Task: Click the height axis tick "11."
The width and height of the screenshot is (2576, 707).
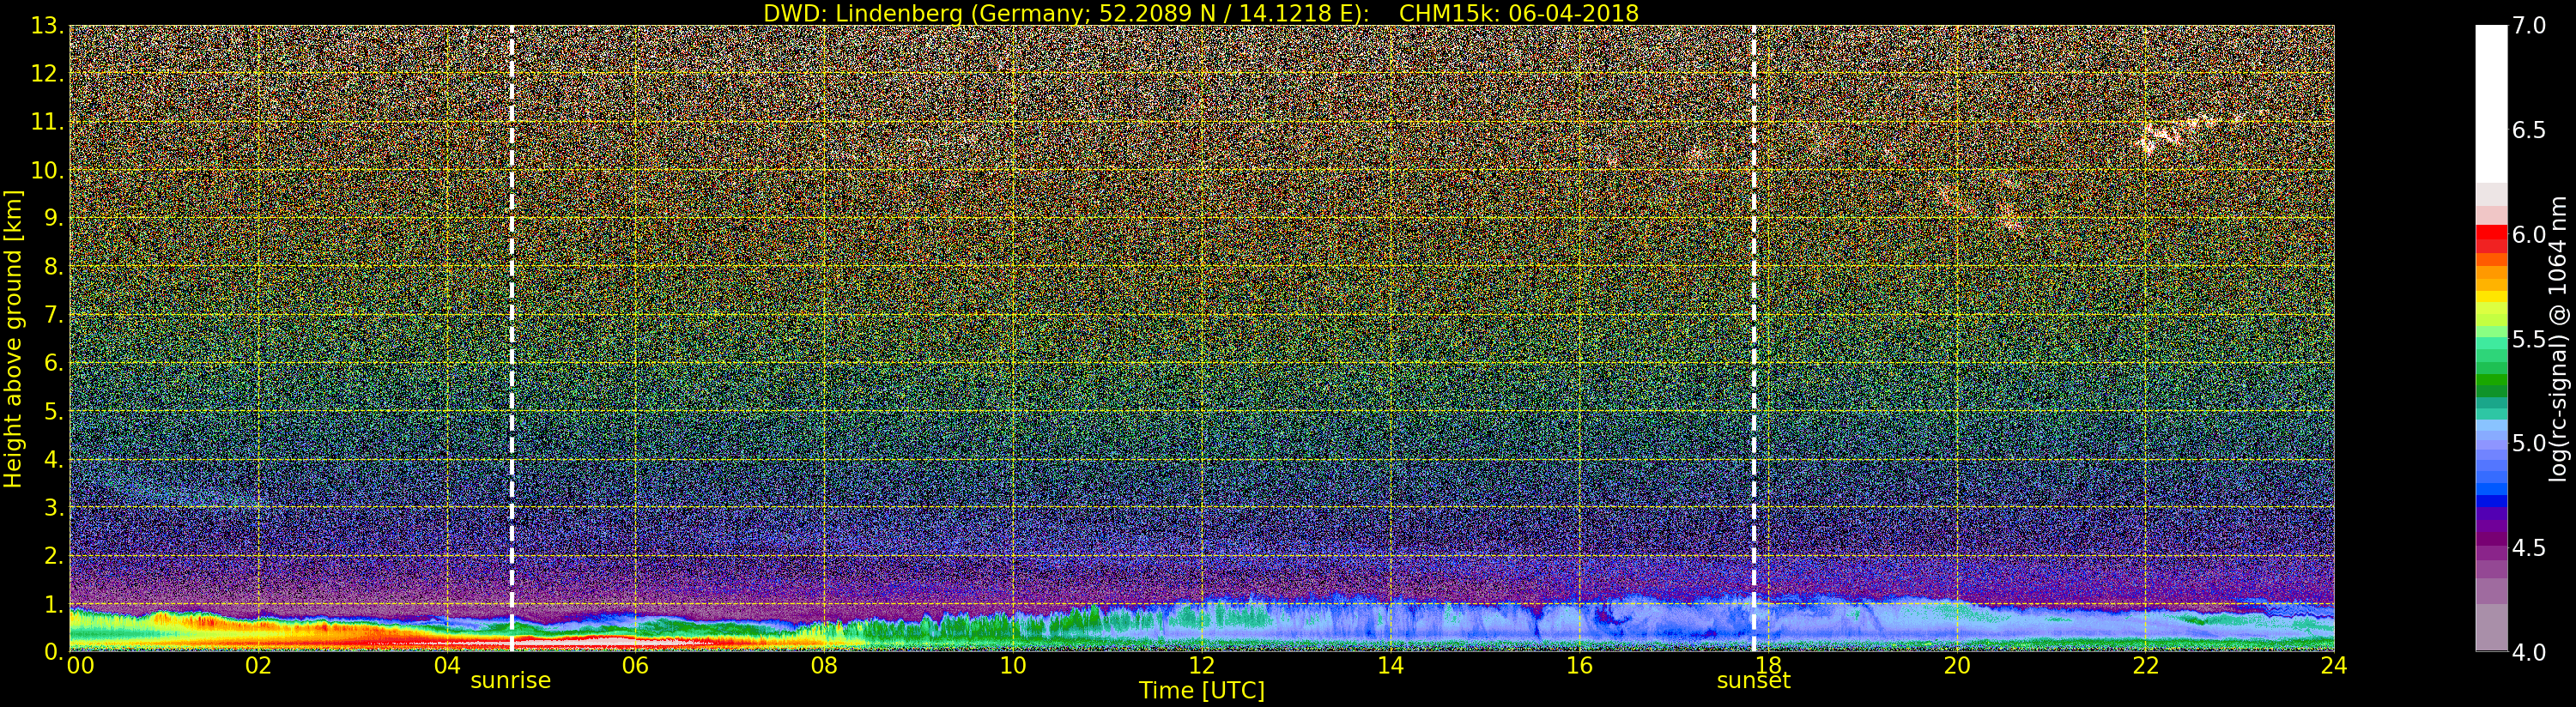Action: [47, 122]
